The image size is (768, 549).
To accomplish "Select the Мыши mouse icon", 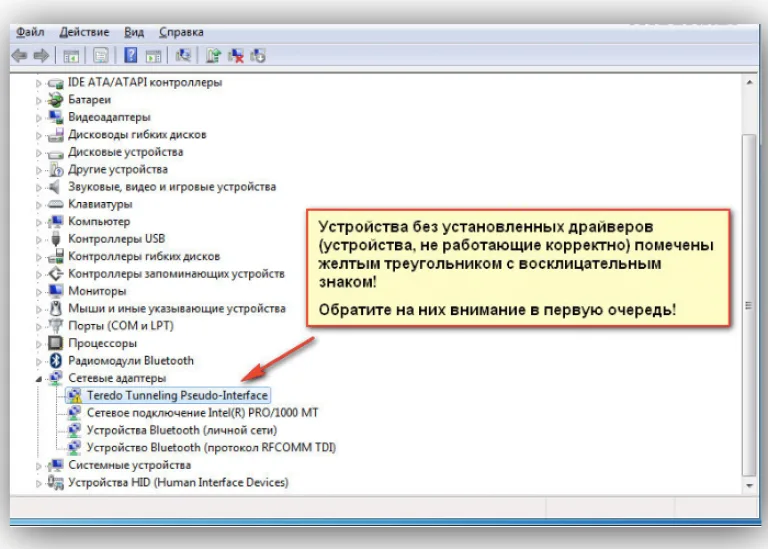I will [55, 309].
